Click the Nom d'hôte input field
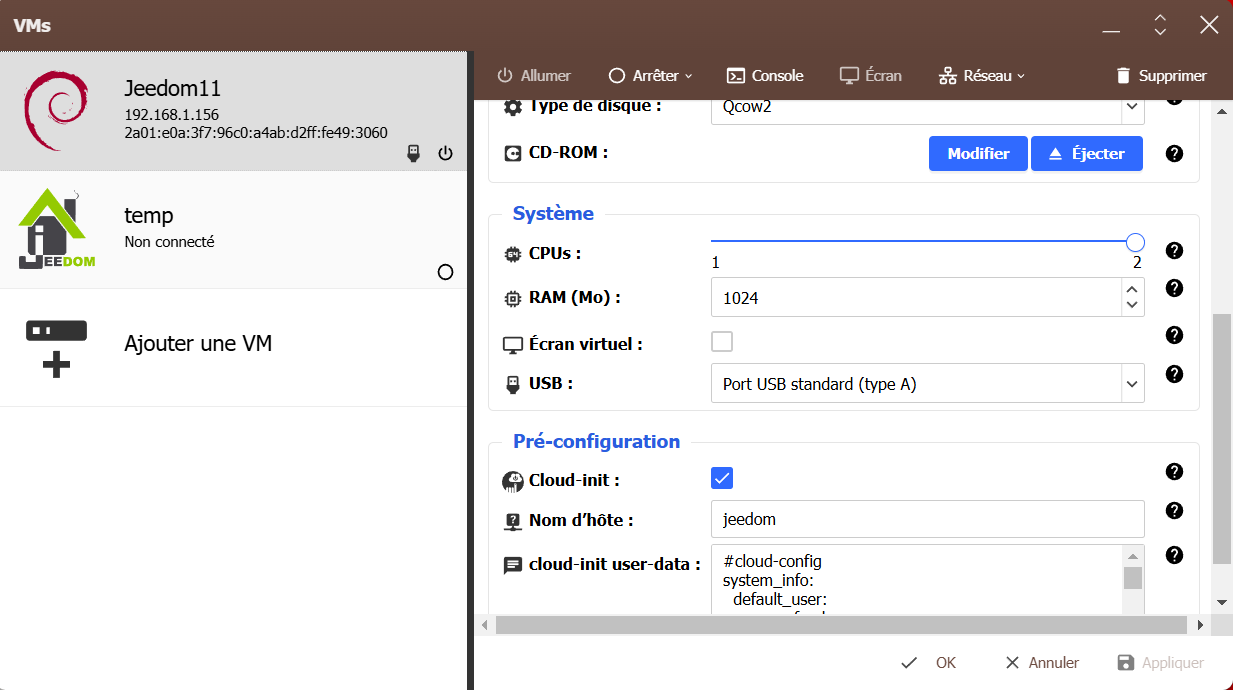 (927, 519)
